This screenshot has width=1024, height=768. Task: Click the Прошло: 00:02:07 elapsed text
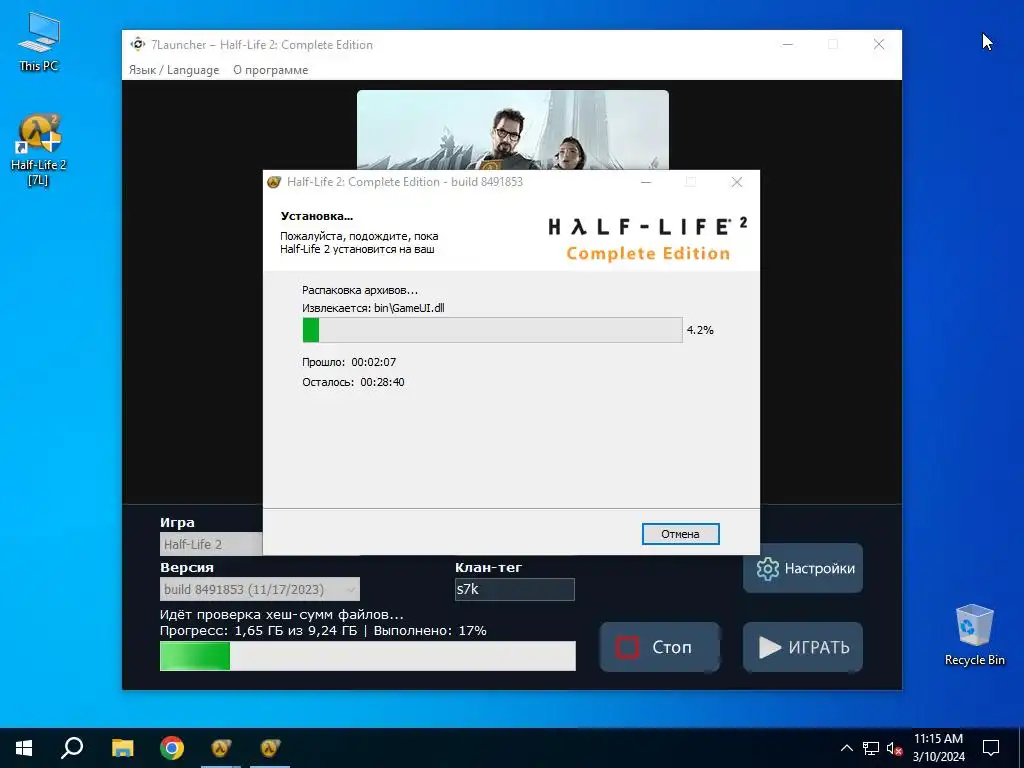point(349,362)
